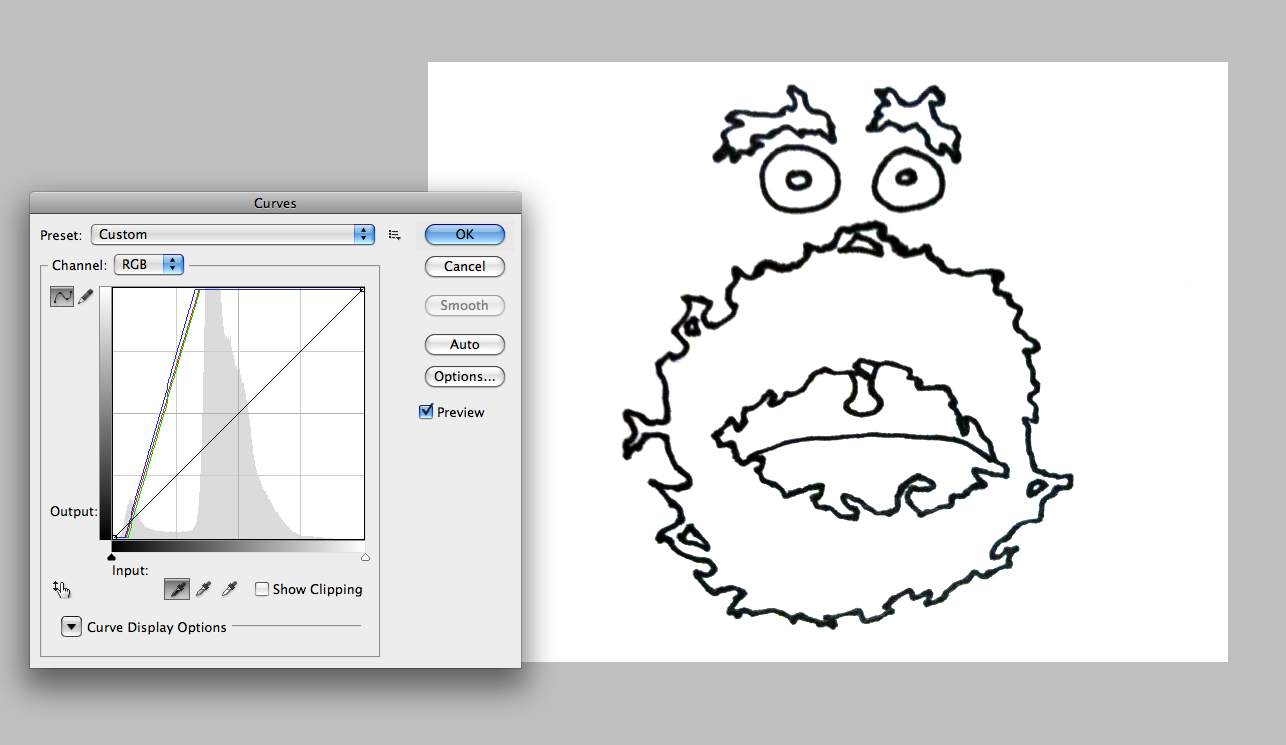
Task: Click the white point eyedropper
Action: (230, 590)
